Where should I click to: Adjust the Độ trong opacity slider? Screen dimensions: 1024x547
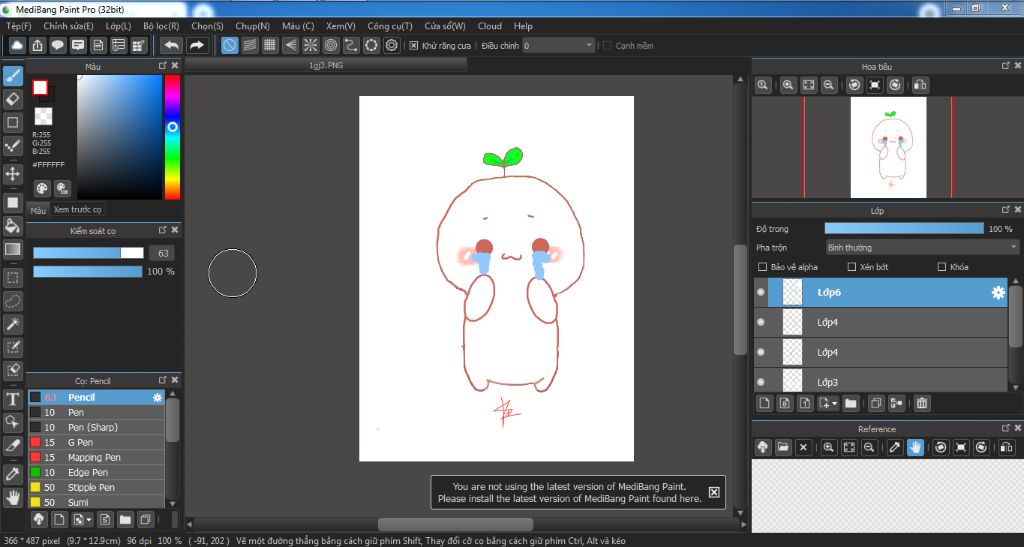click(x=904, y=228)
